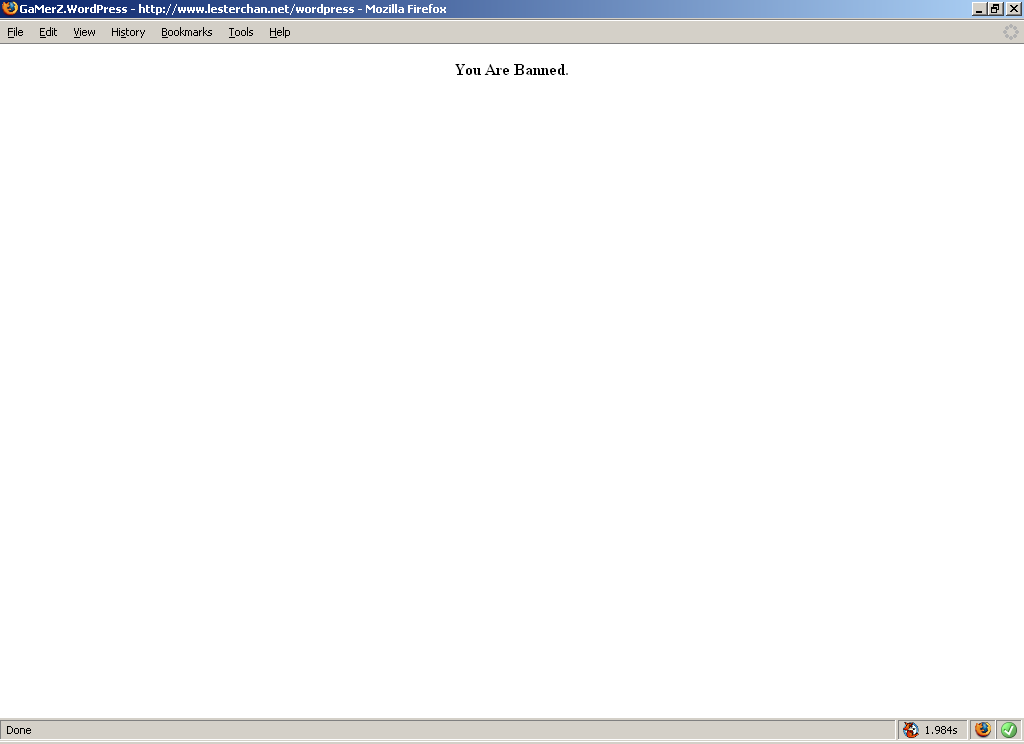Image resolution: width=1024 pixels, height=744 pixels.
Task: Click the green checkmark status bar icon
Action: 1009,730
